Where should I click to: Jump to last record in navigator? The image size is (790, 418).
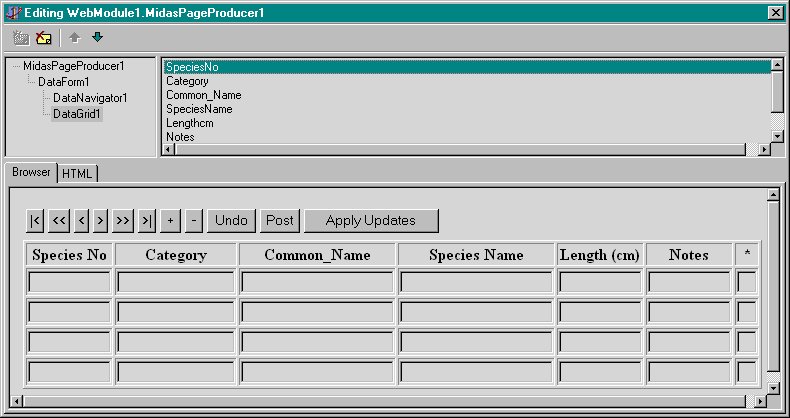tap(147, 220)
